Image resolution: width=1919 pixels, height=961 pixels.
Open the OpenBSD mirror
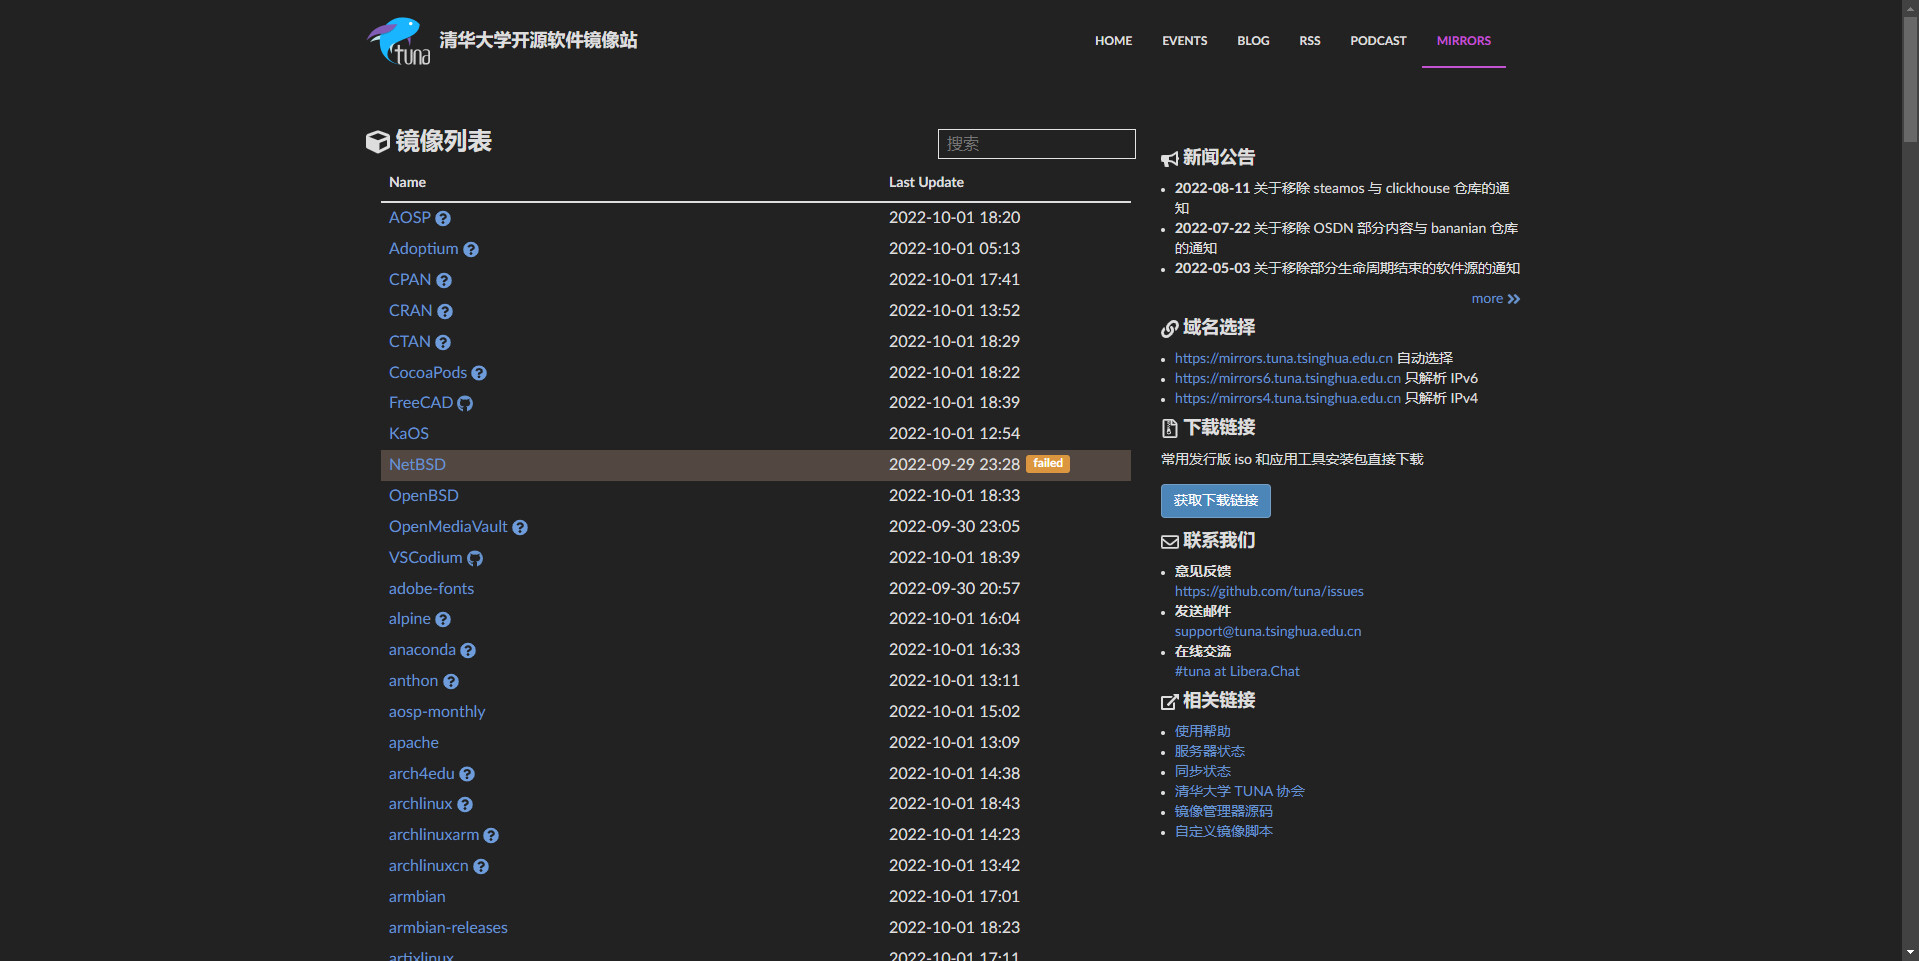coord(424,496)
